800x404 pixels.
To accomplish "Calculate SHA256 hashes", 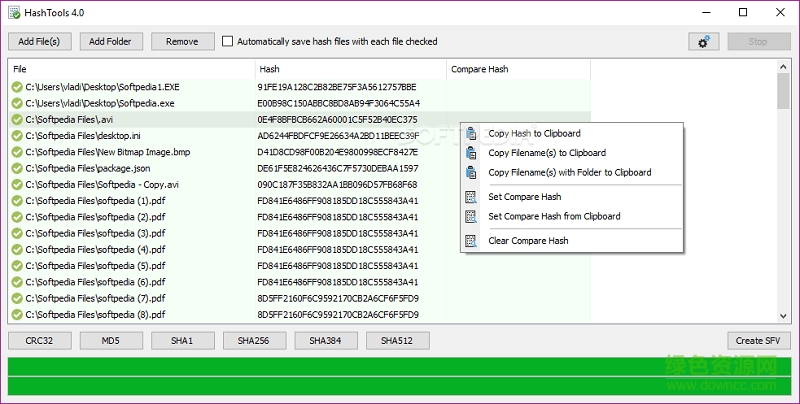I will click(254, 341).
